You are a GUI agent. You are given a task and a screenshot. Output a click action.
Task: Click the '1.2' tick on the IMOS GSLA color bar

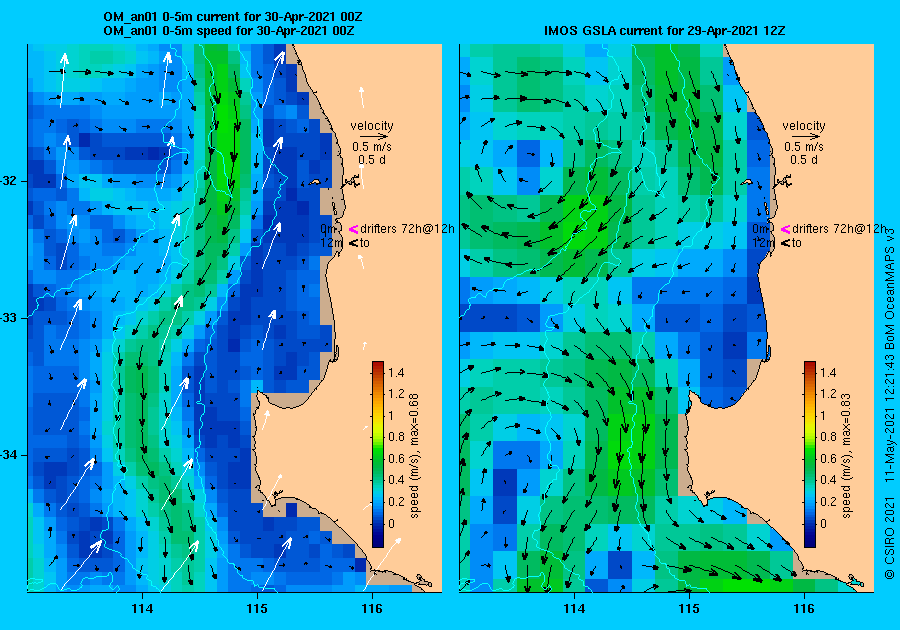(x=828, y=394)
